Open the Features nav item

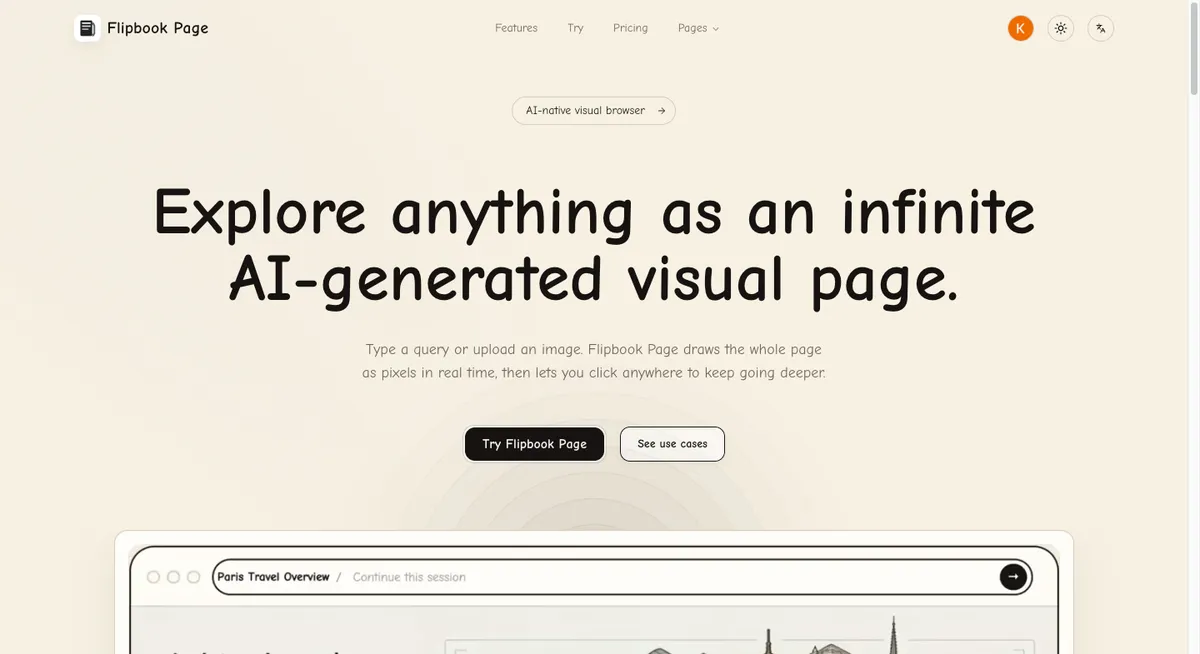pos(516,28)
